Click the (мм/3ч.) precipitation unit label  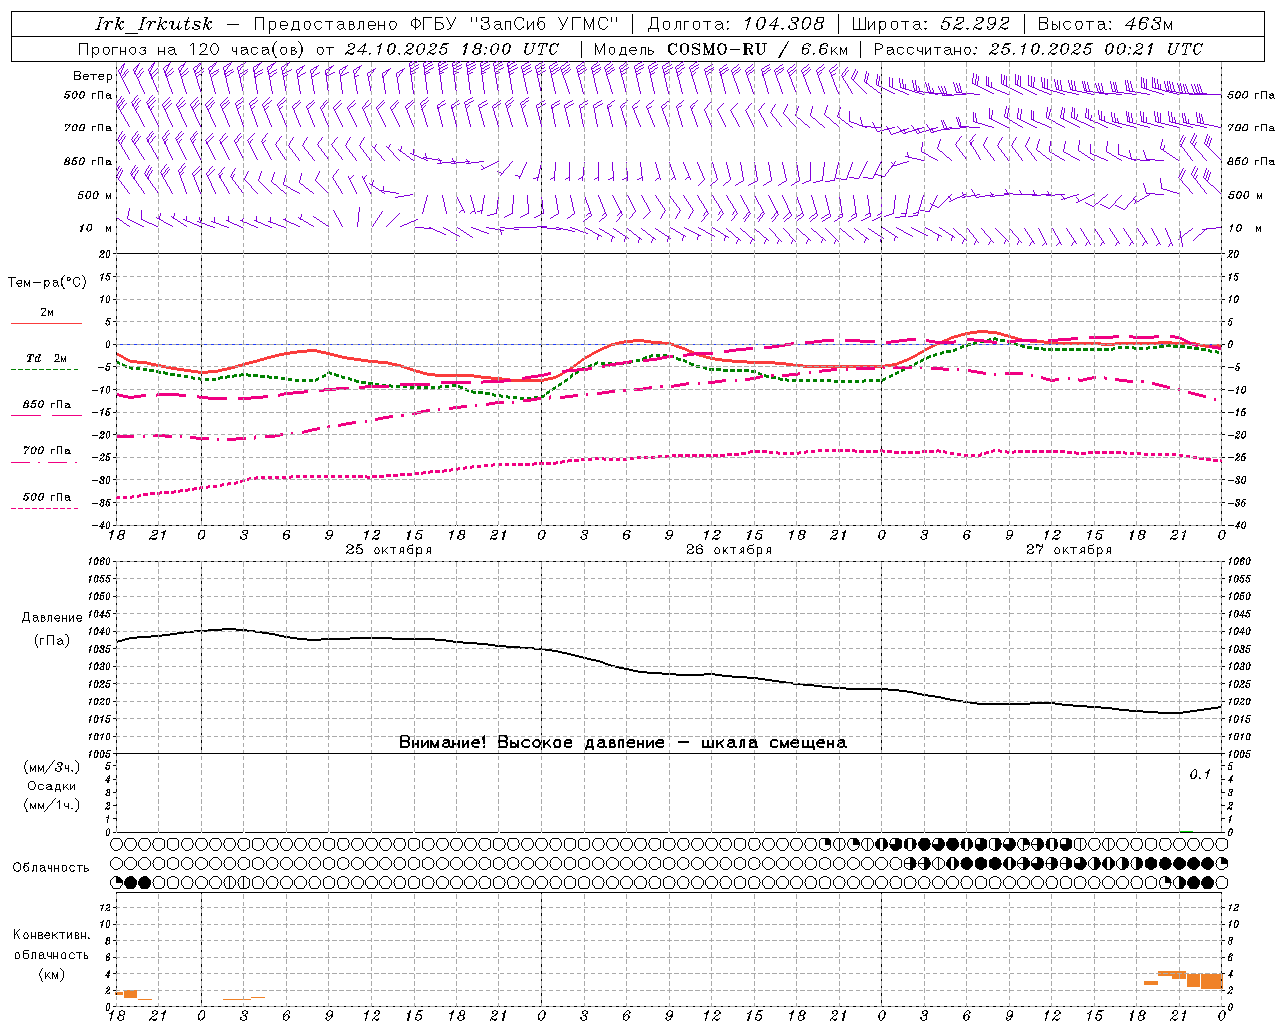52,767
